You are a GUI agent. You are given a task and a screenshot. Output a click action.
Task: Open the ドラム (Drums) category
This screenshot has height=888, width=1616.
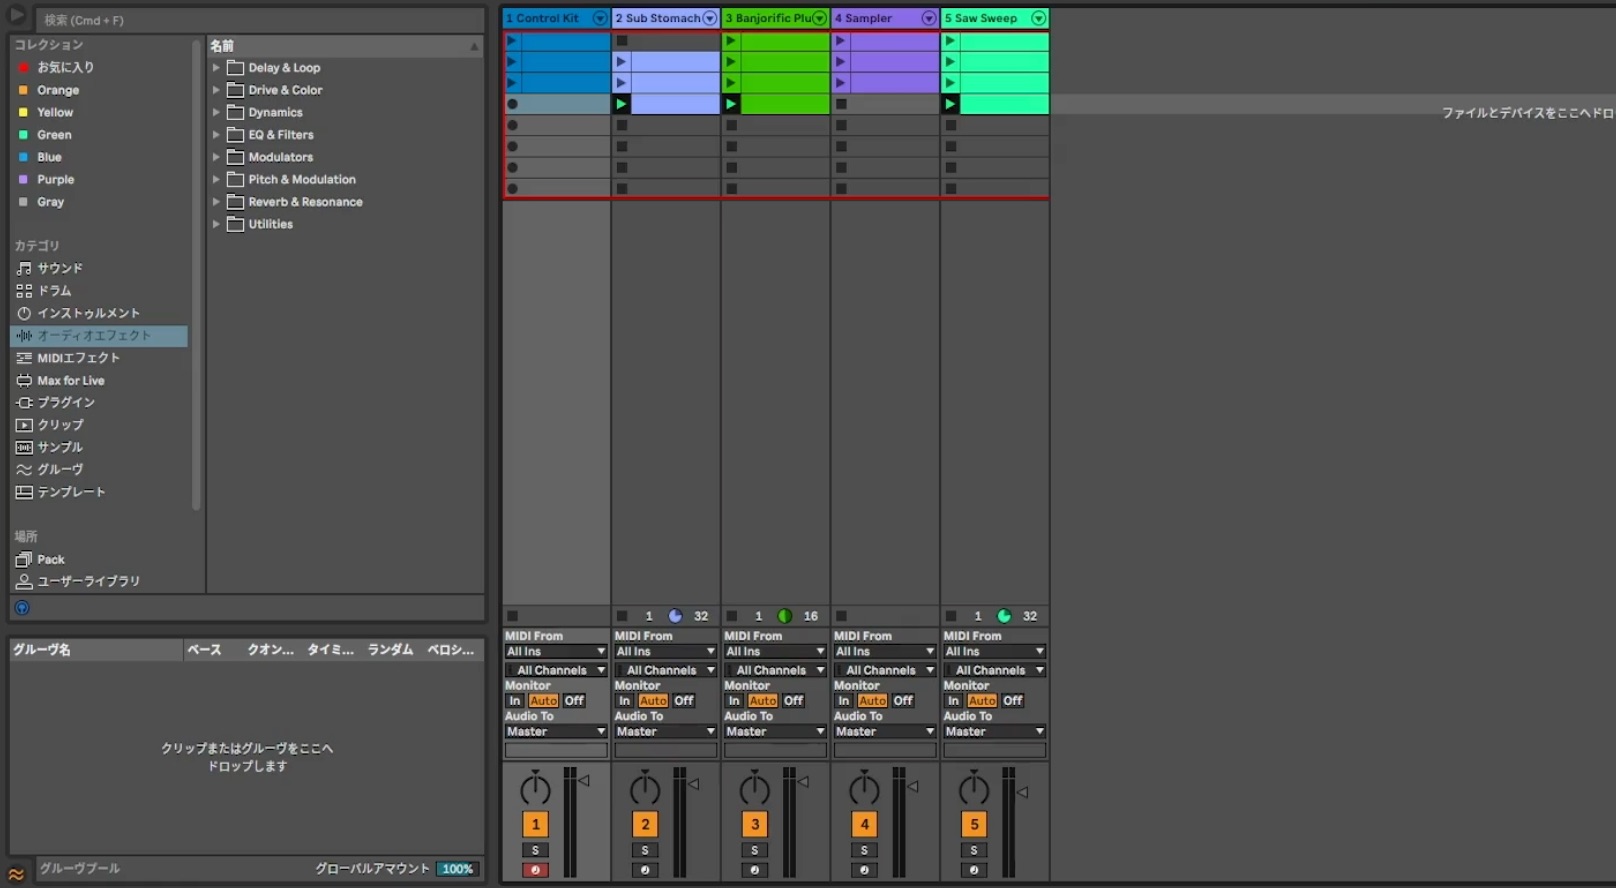(54, 291)
